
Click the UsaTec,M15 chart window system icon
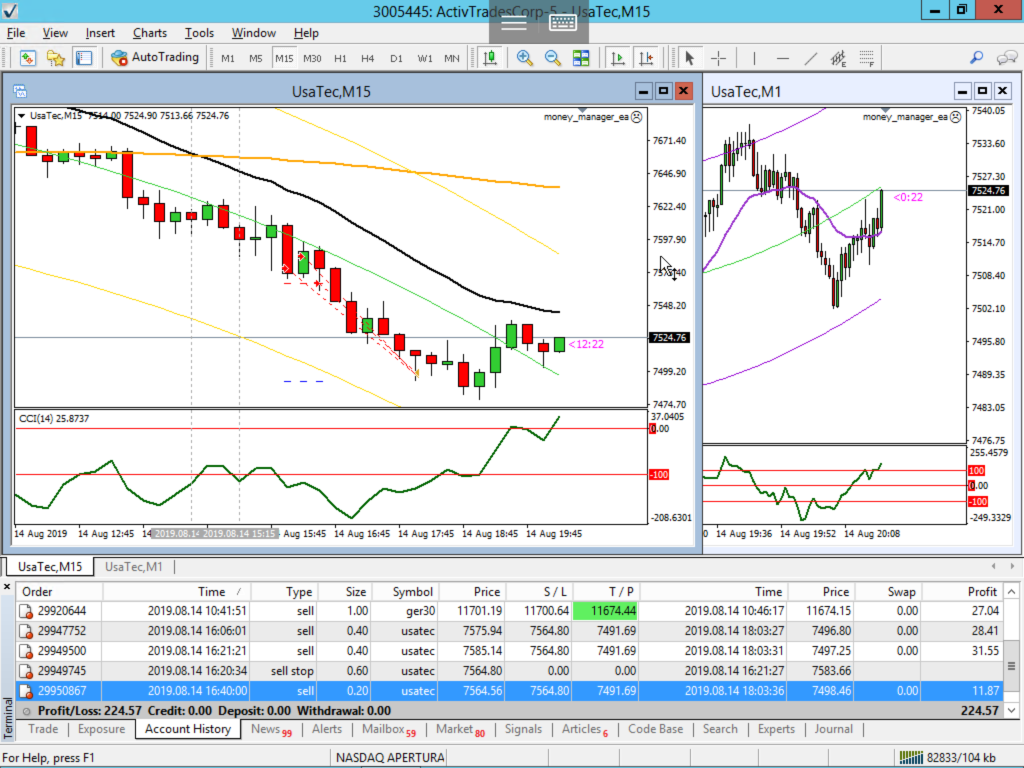point(20,91)
